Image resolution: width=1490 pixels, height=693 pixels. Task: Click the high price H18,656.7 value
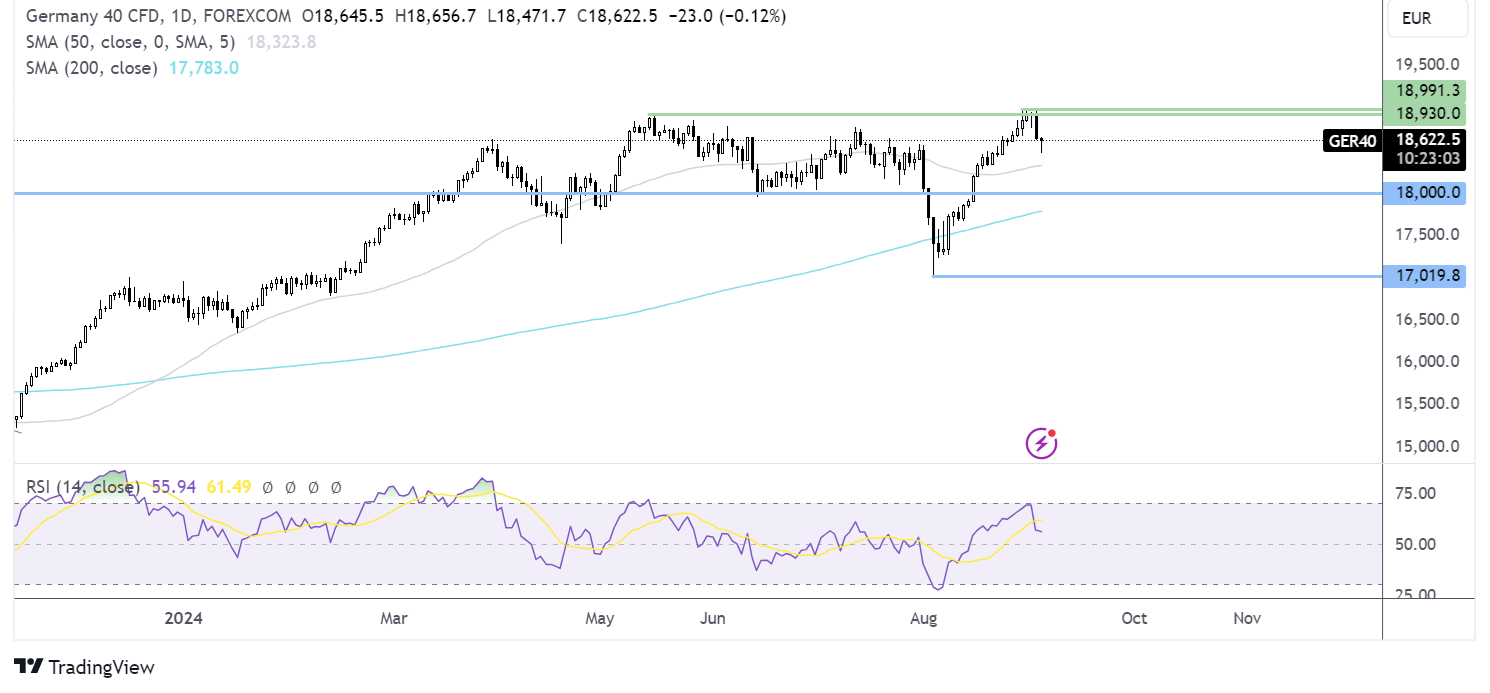click(436, 16)
